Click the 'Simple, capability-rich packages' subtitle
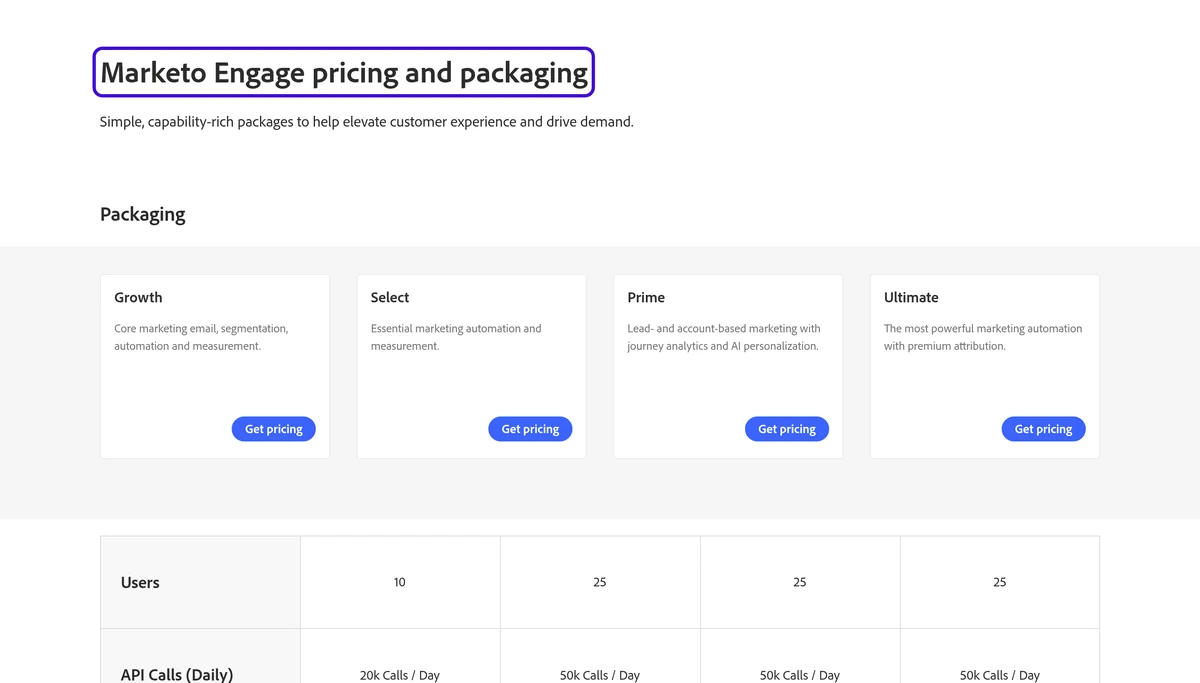Viewport: 1200px width, 683px height. (367, 122)
